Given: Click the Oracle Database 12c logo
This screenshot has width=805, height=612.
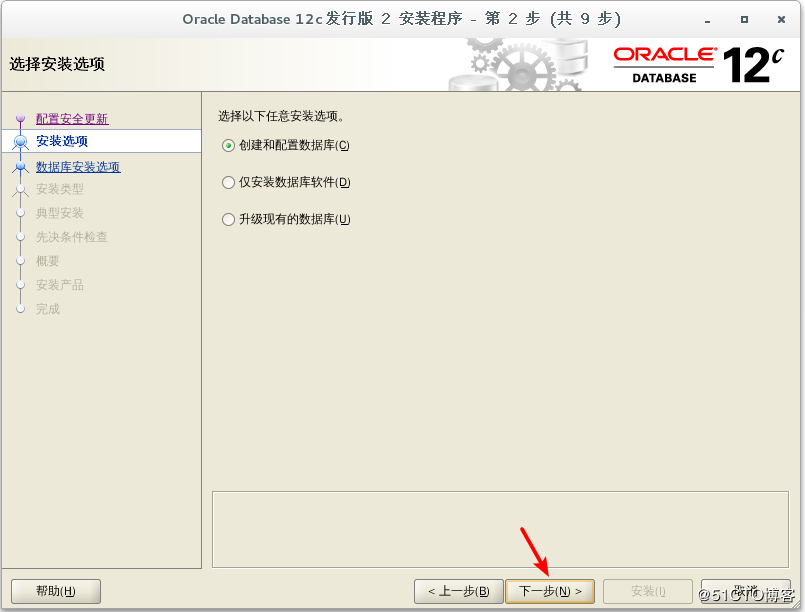Looking at the screenshot, I should point(698,65).
